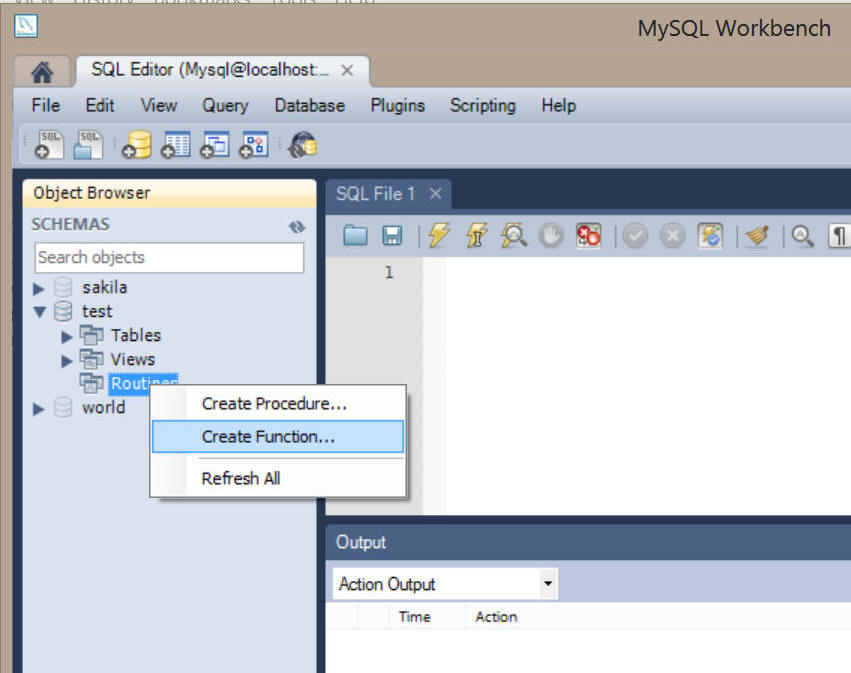Refresh the schemas list icon
851x673 pixels.
[x=297, y=226]
